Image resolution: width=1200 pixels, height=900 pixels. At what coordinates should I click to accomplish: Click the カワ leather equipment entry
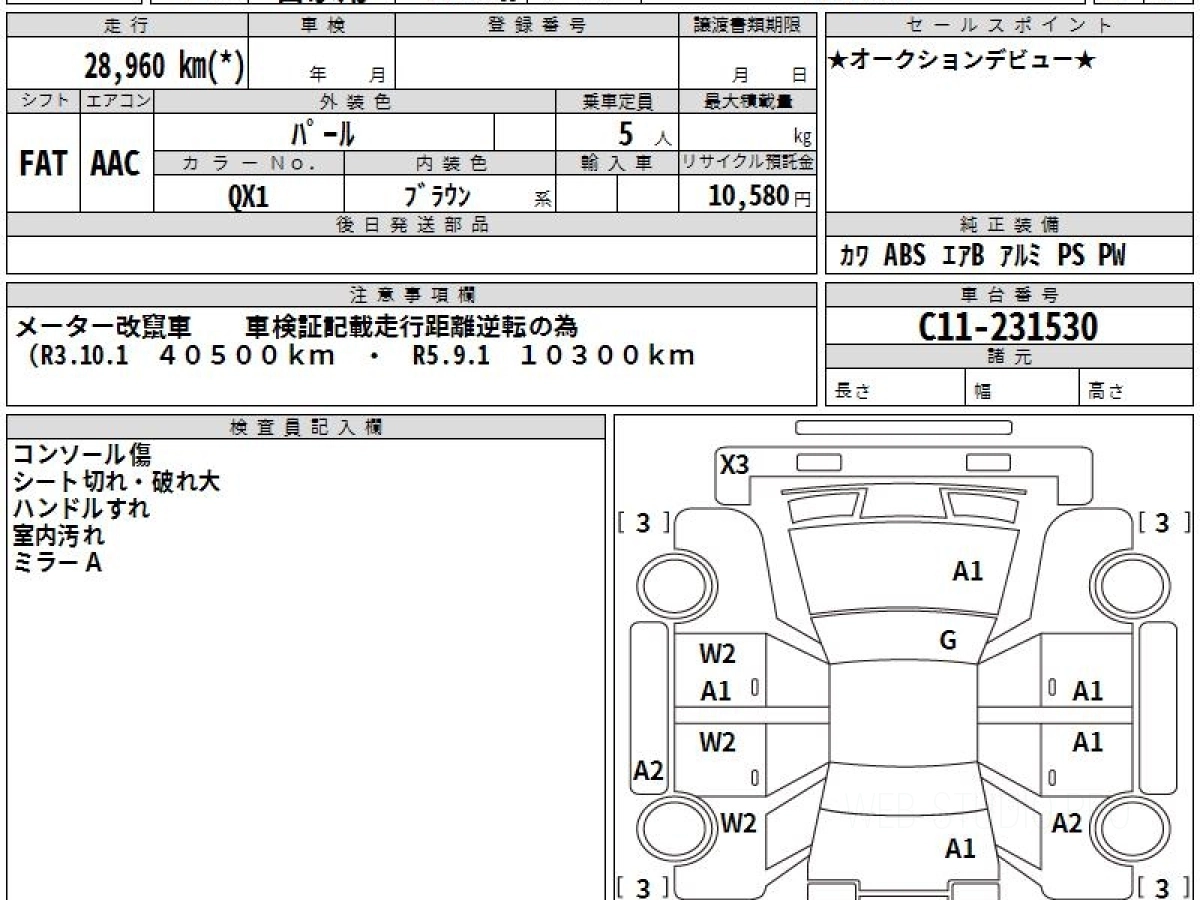click(855, 256)
